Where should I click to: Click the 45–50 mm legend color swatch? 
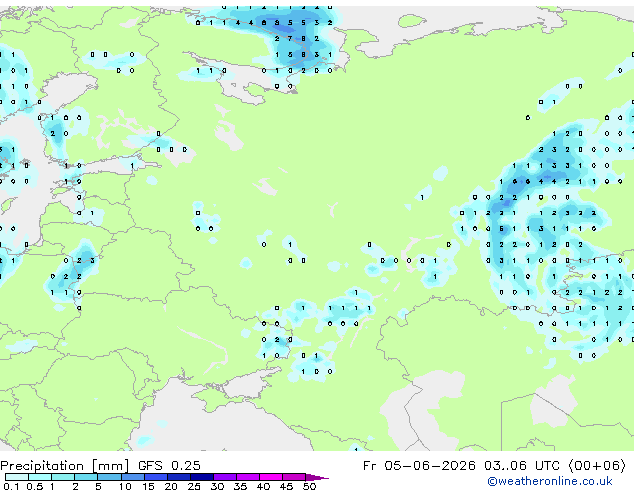point(294,477)
